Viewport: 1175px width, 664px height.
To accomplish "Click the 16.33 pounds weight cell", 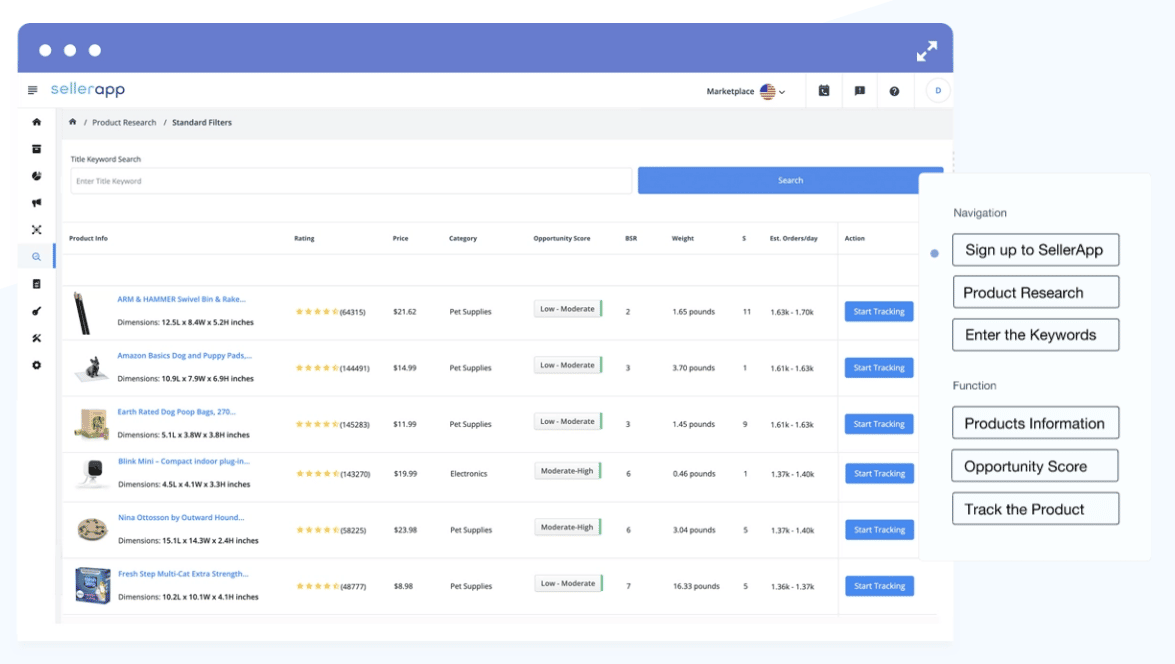I will coord(696,586).
